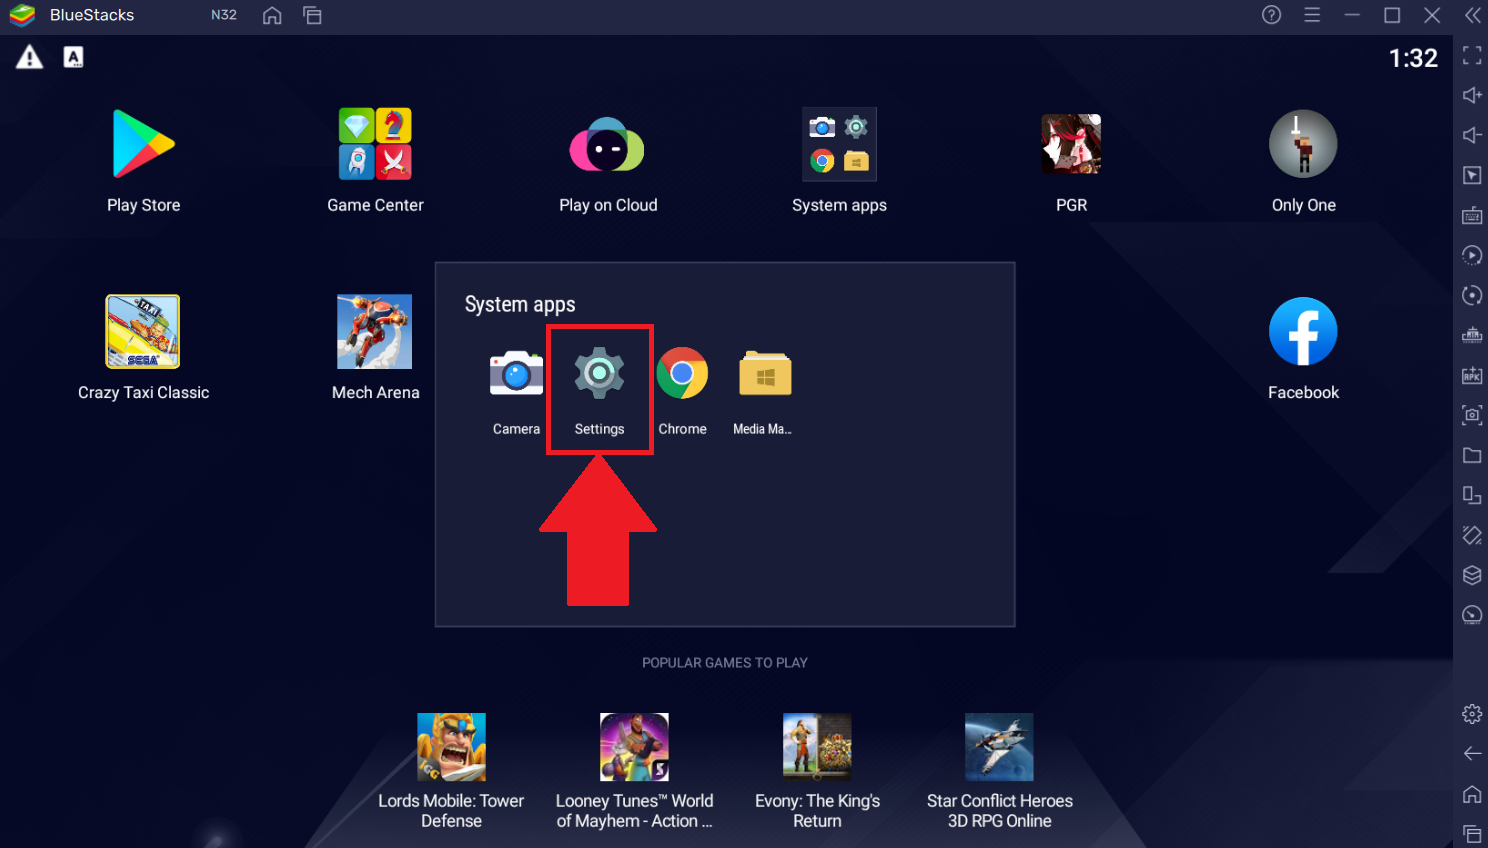Screen dimensions: 1488x848
Task: Open BlueStacks settings gear in sidebar
Action: [x=1472, y=714]
